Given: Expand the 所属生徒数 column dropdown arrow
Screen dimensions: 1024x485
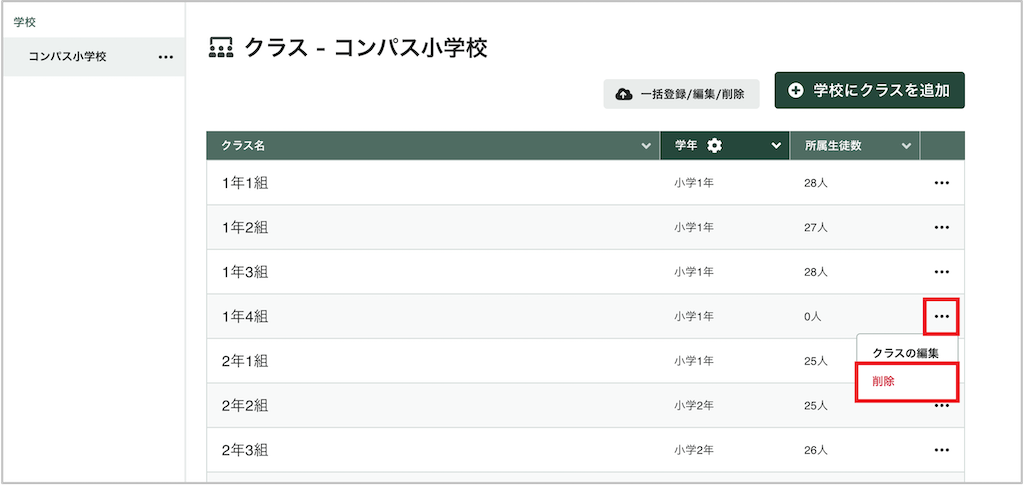Looking at the screenshot, I should pos(906,146).
